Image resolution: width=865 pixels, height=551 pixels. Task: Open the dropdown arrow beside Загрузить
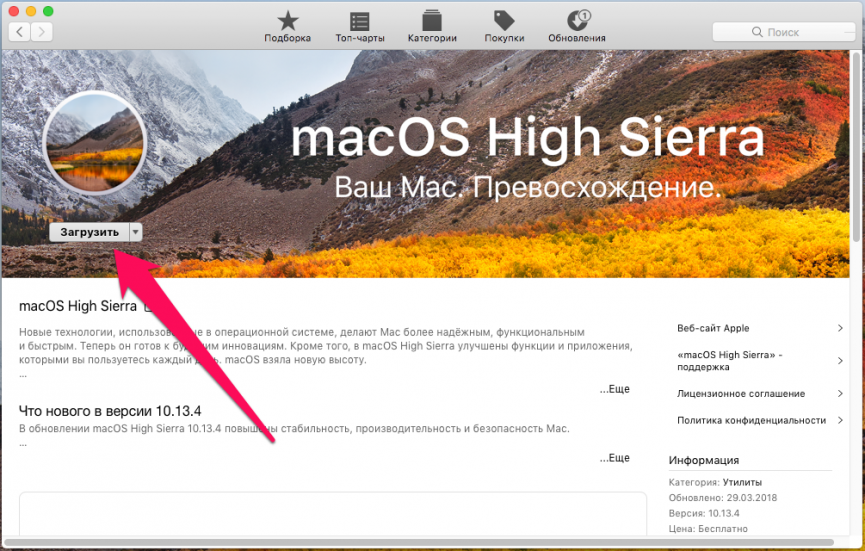(x=136, y=232)
